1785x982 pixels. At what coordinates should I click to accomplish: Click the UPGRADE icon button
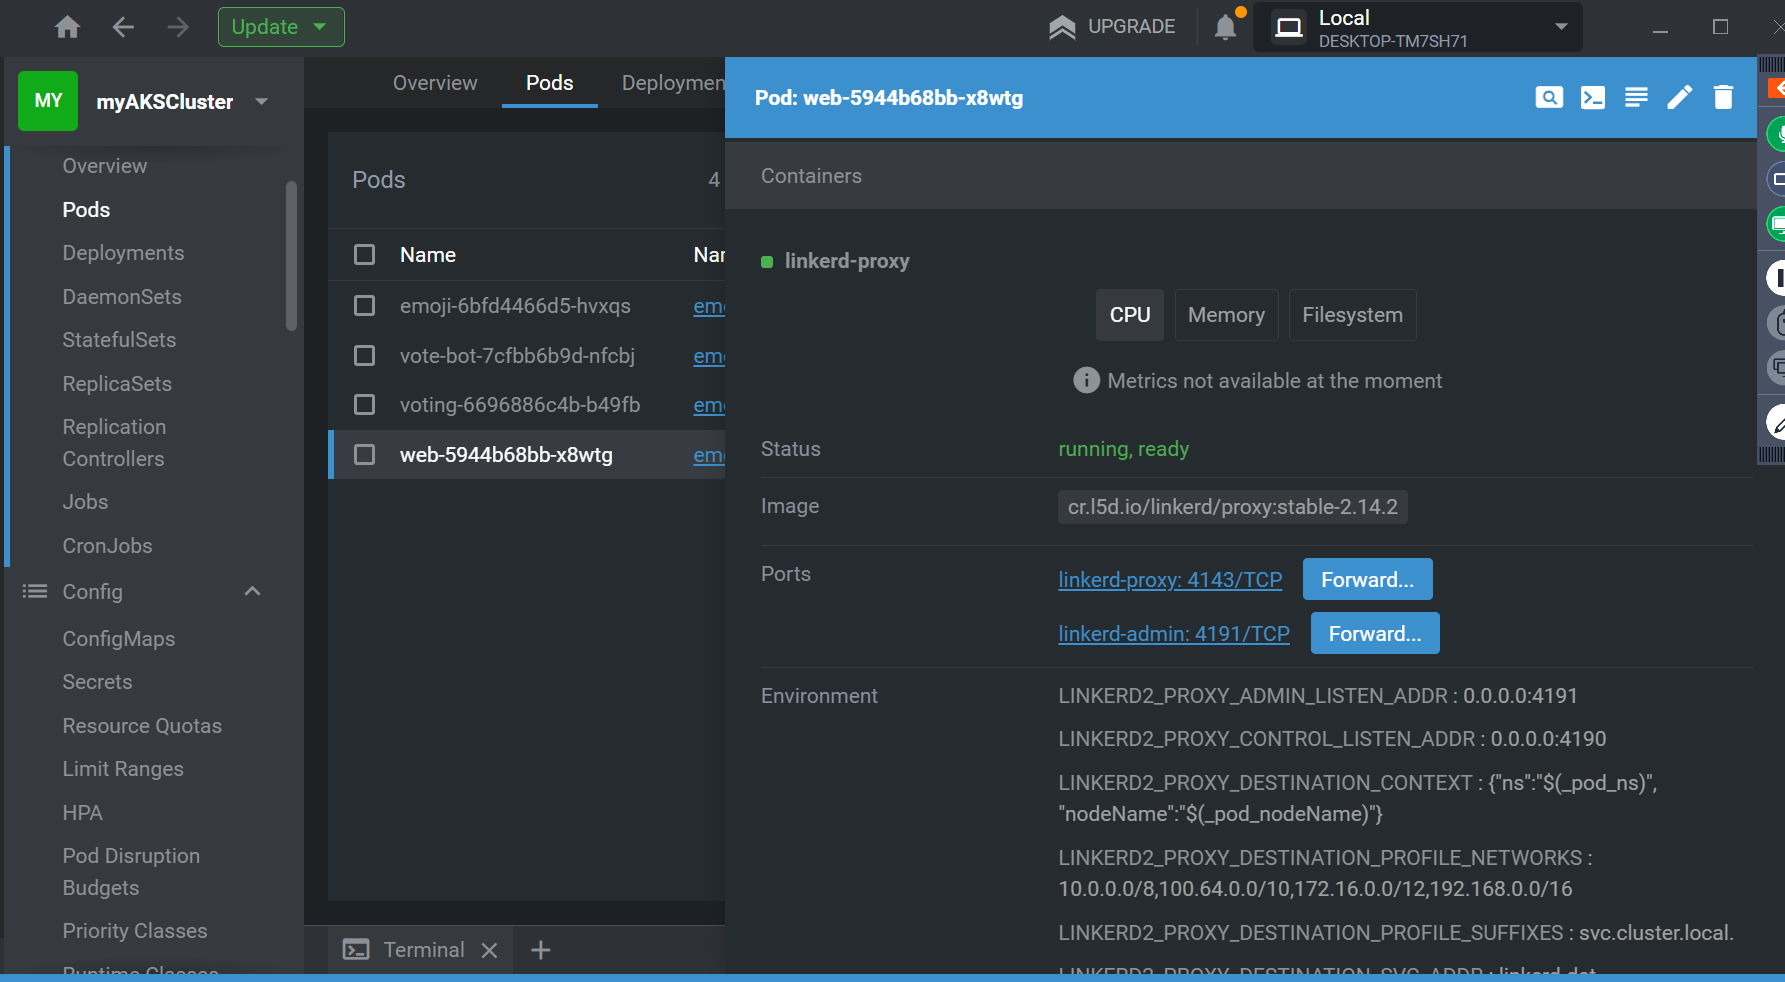click(x=1112, y=27)
